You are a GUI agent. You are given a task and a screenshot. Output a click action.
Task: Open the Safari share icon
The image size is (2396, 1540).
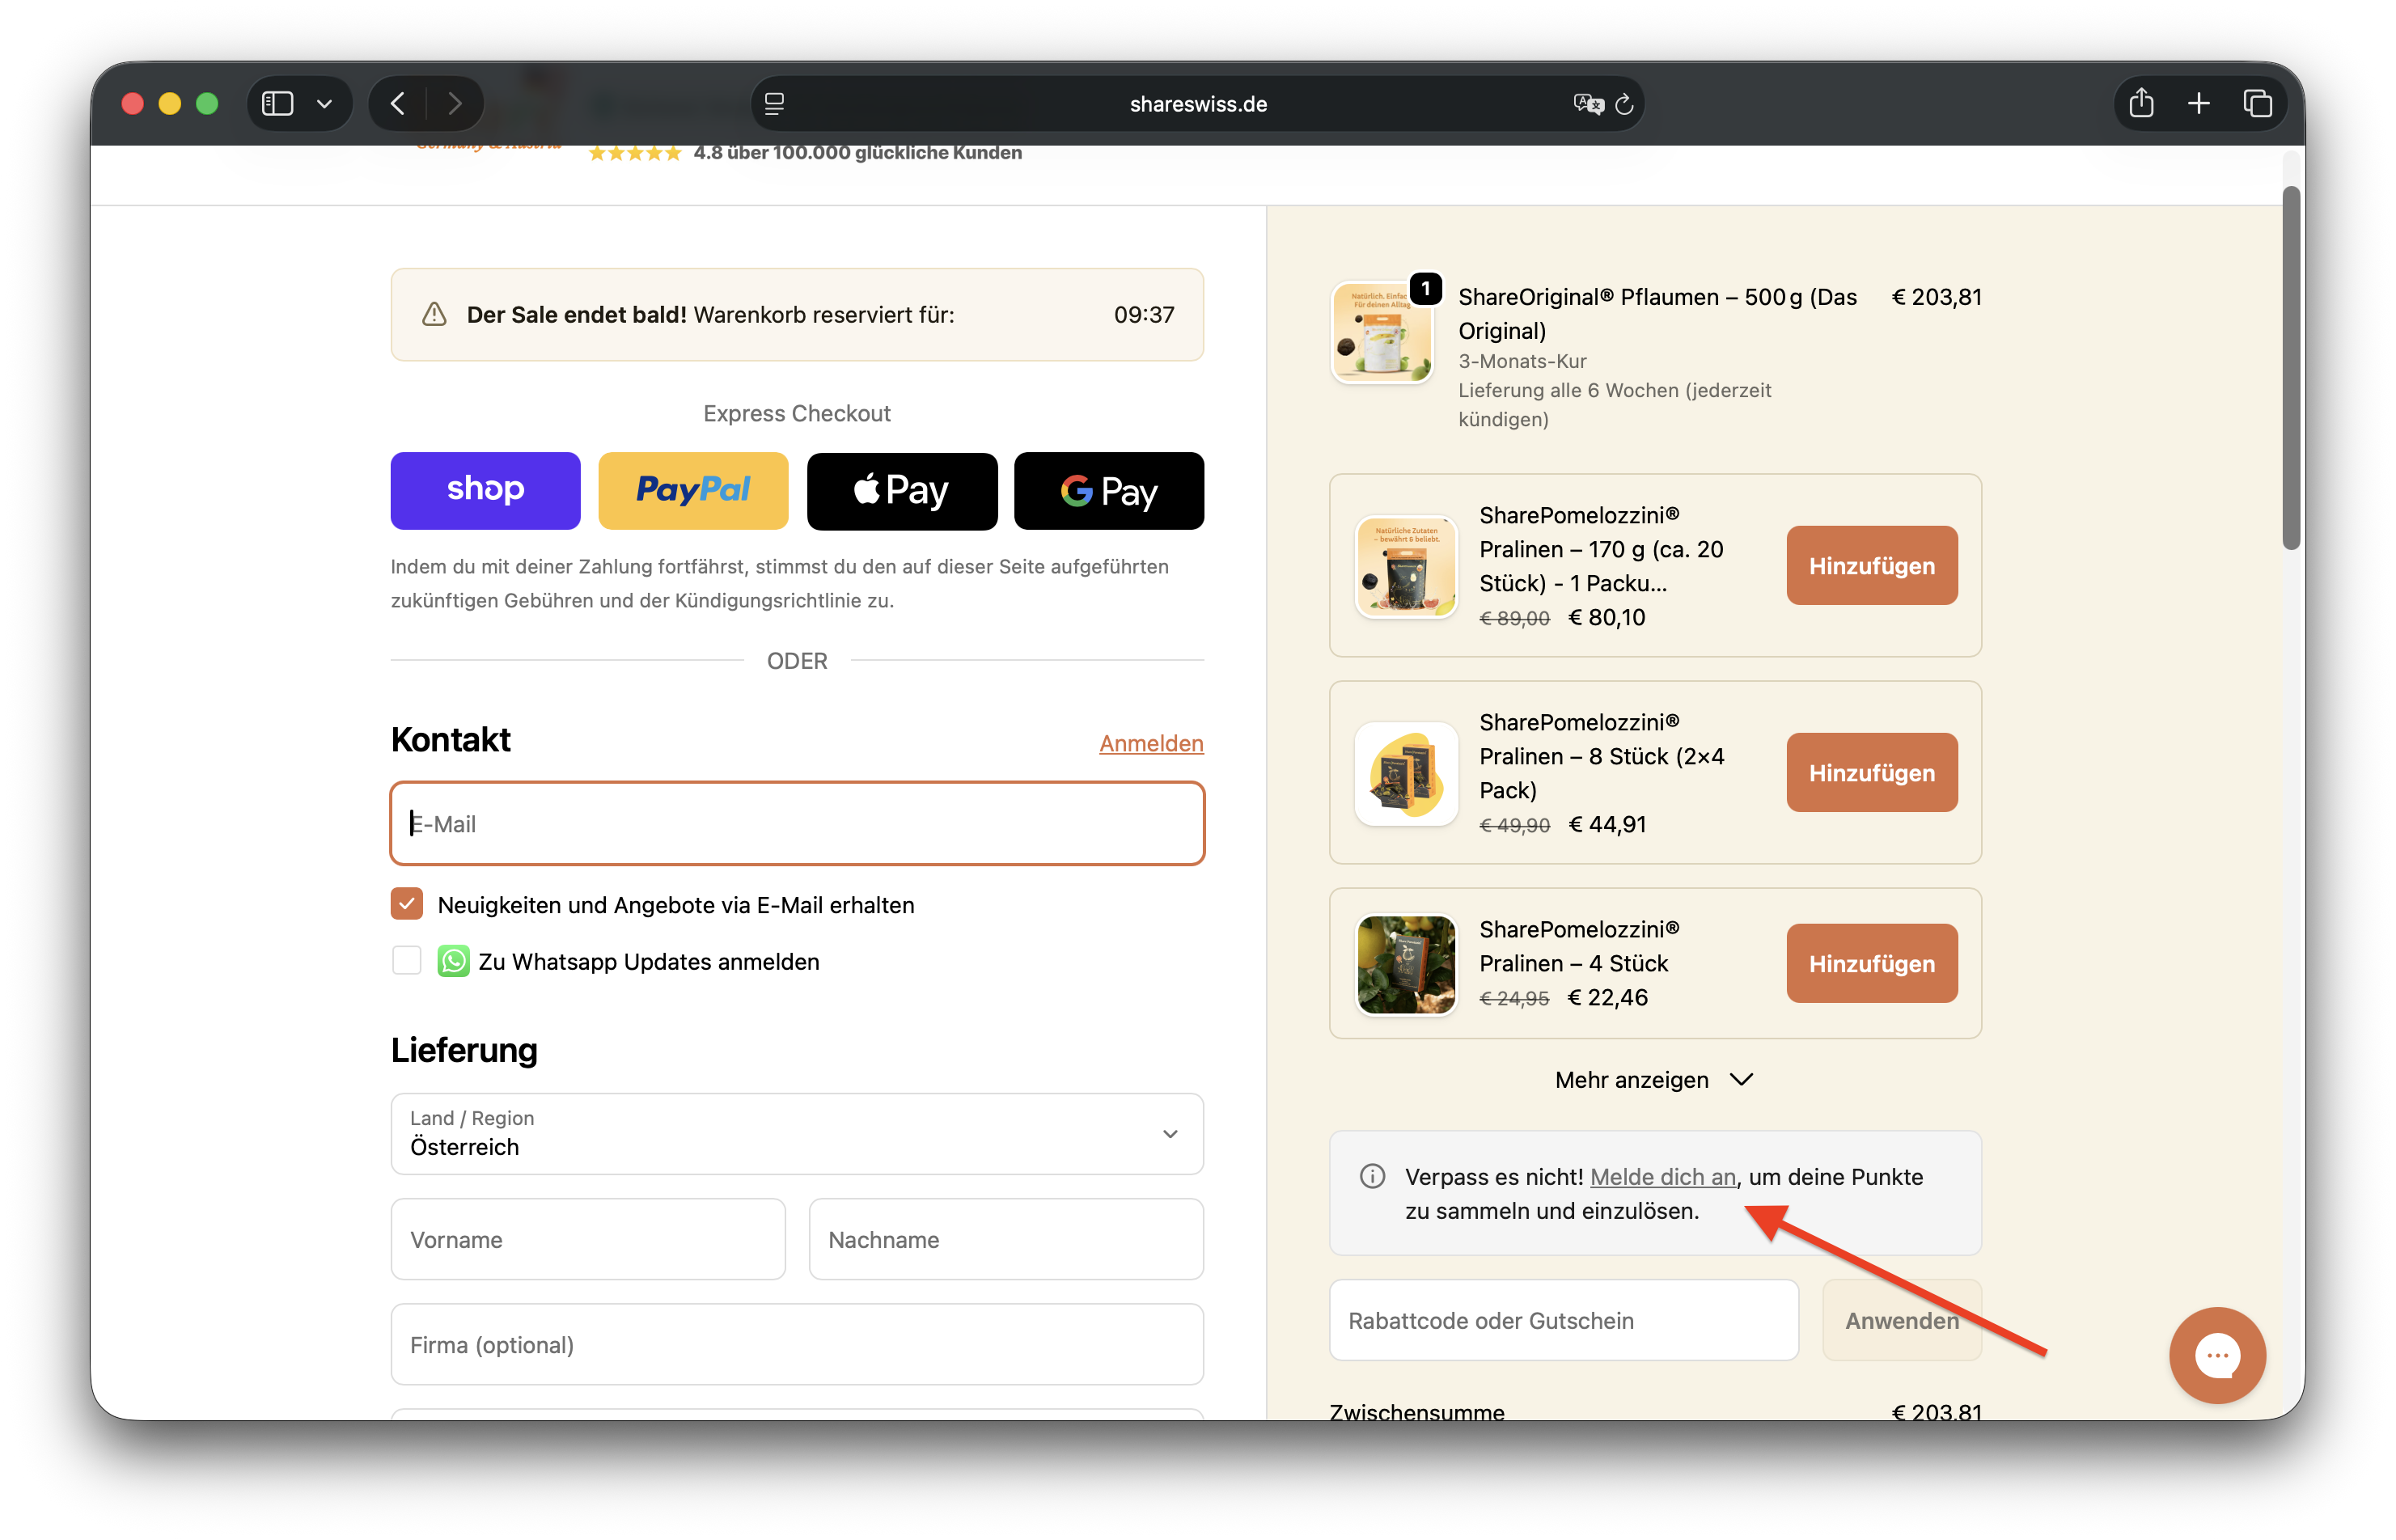point(2141,104)
